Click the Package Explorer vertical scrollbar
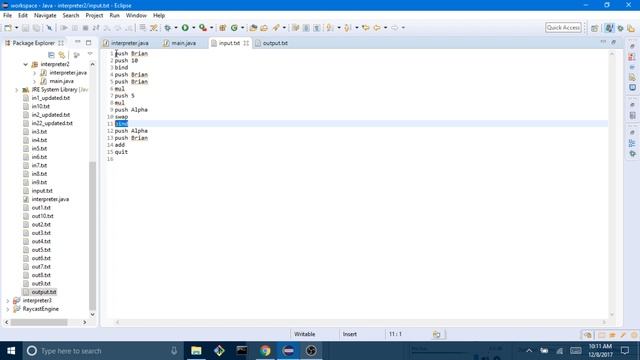This screenshot has height=360, width=640. pyautogui.click(x=93, y=235)
